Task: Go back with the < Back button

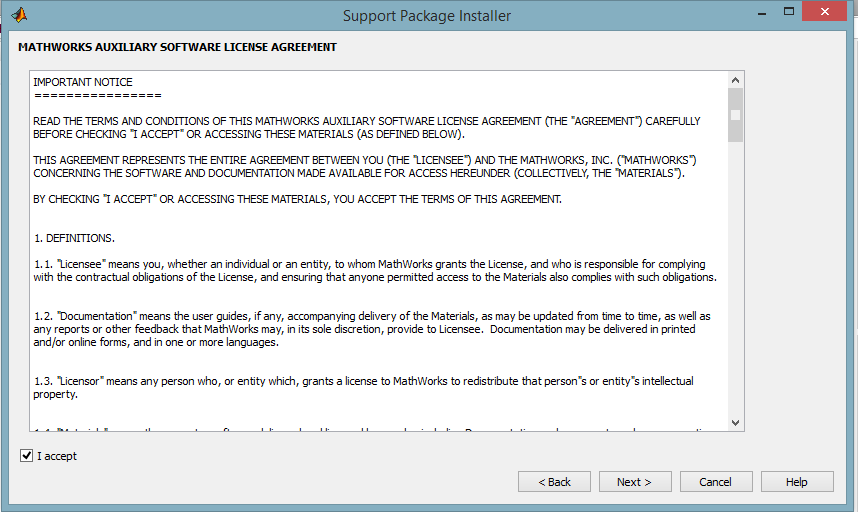Action: (554, 482)
